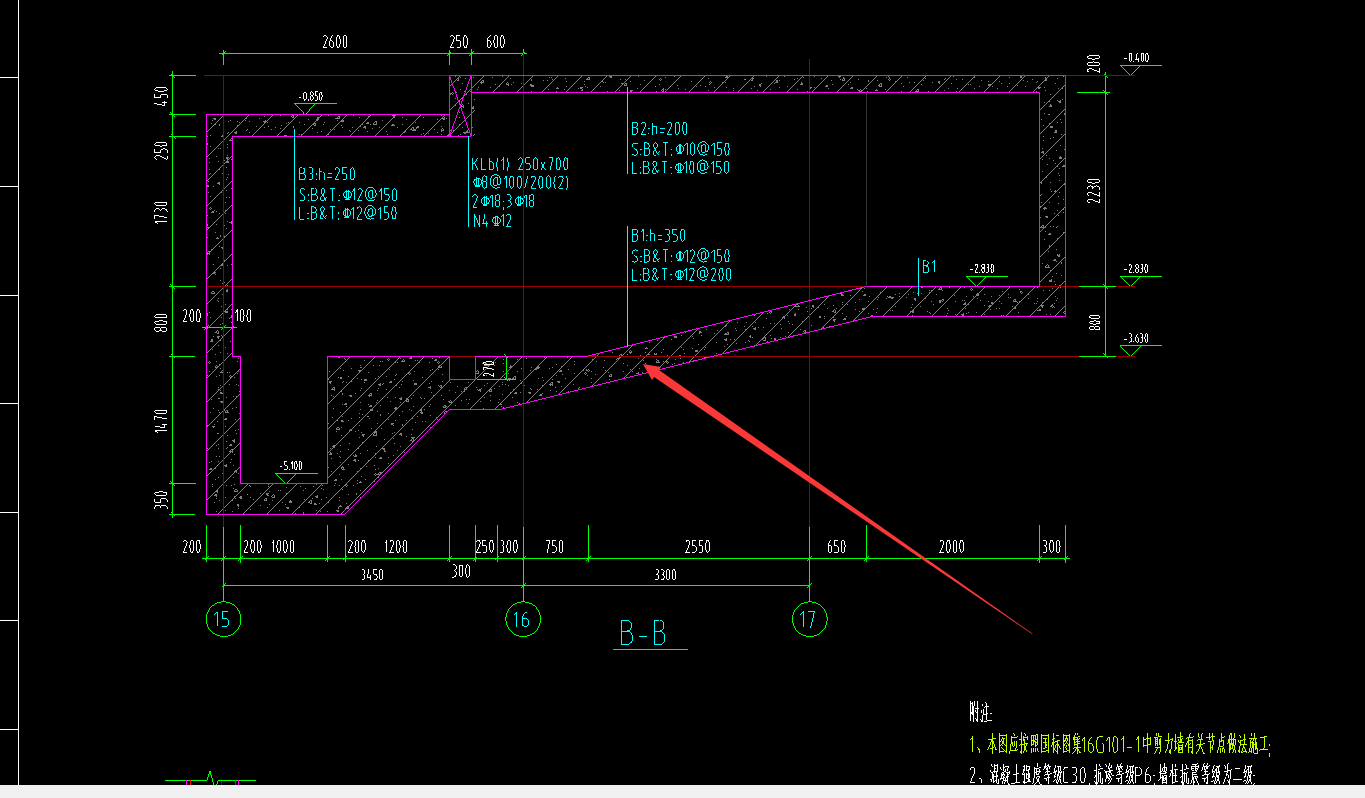Click the "附注:" notes heading
This screenshot has width=1365, height=798.
[981, 713]
